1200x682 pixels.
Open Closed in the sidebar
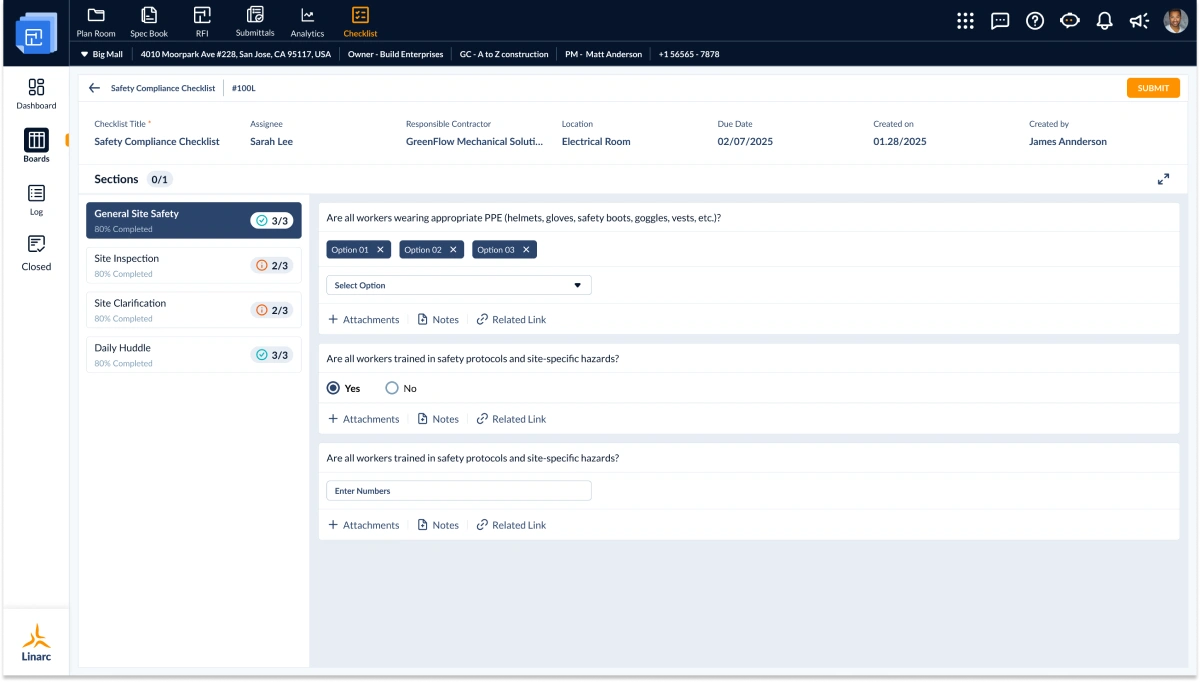pos(36,254)
